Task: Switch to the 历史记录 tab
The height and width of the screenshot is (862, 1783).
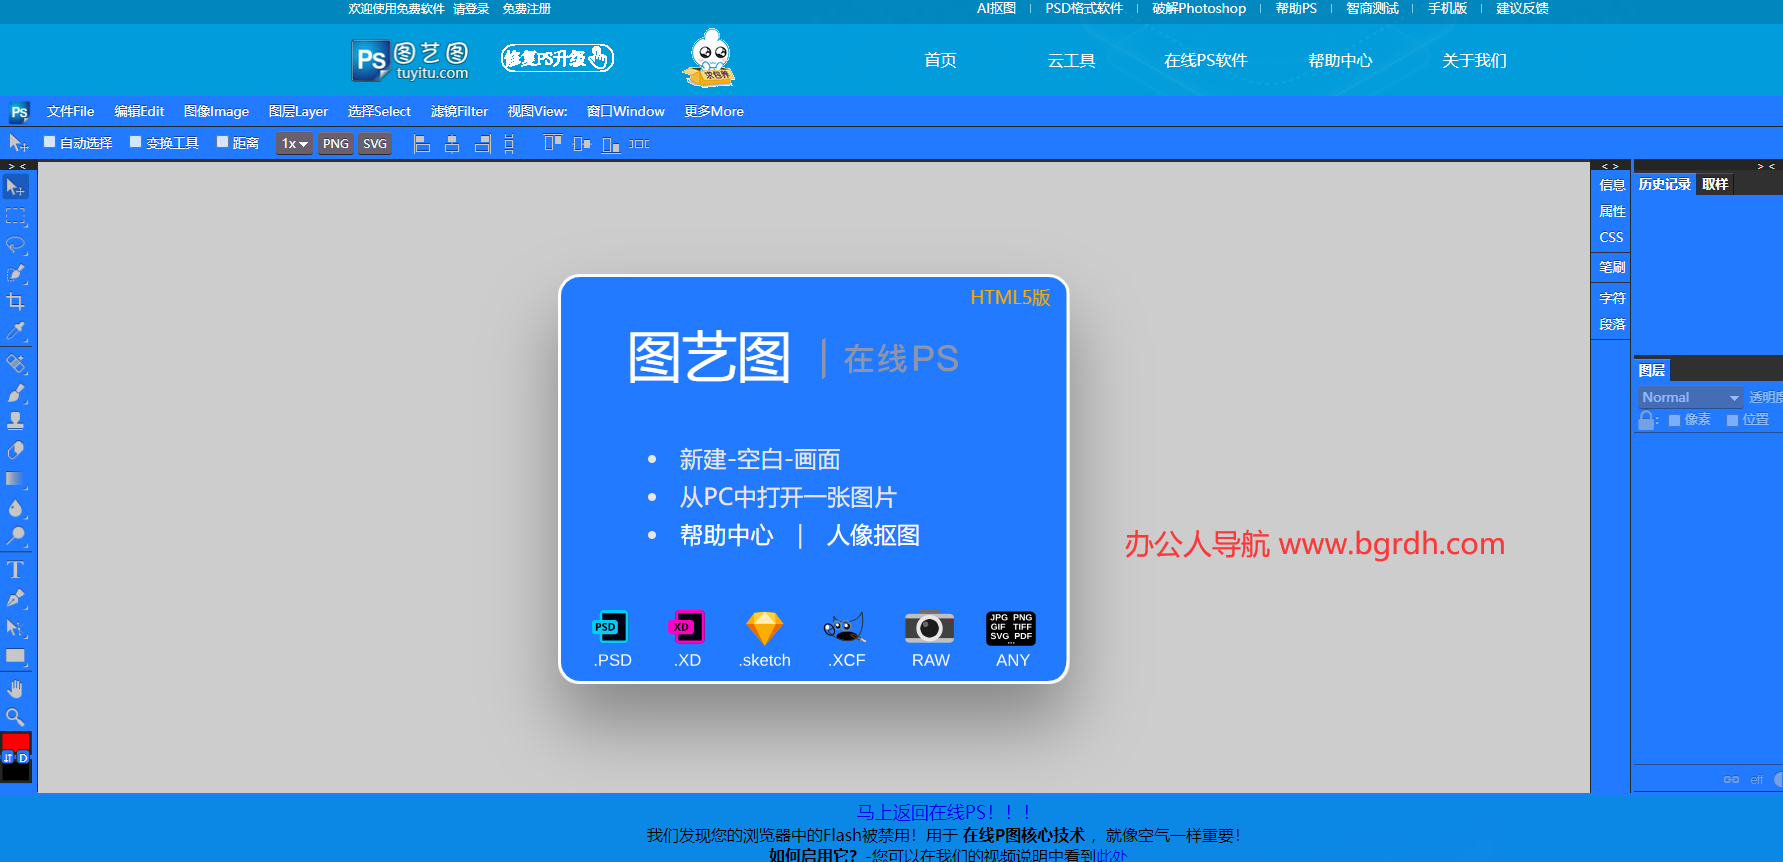Action: pos(1665,184)
